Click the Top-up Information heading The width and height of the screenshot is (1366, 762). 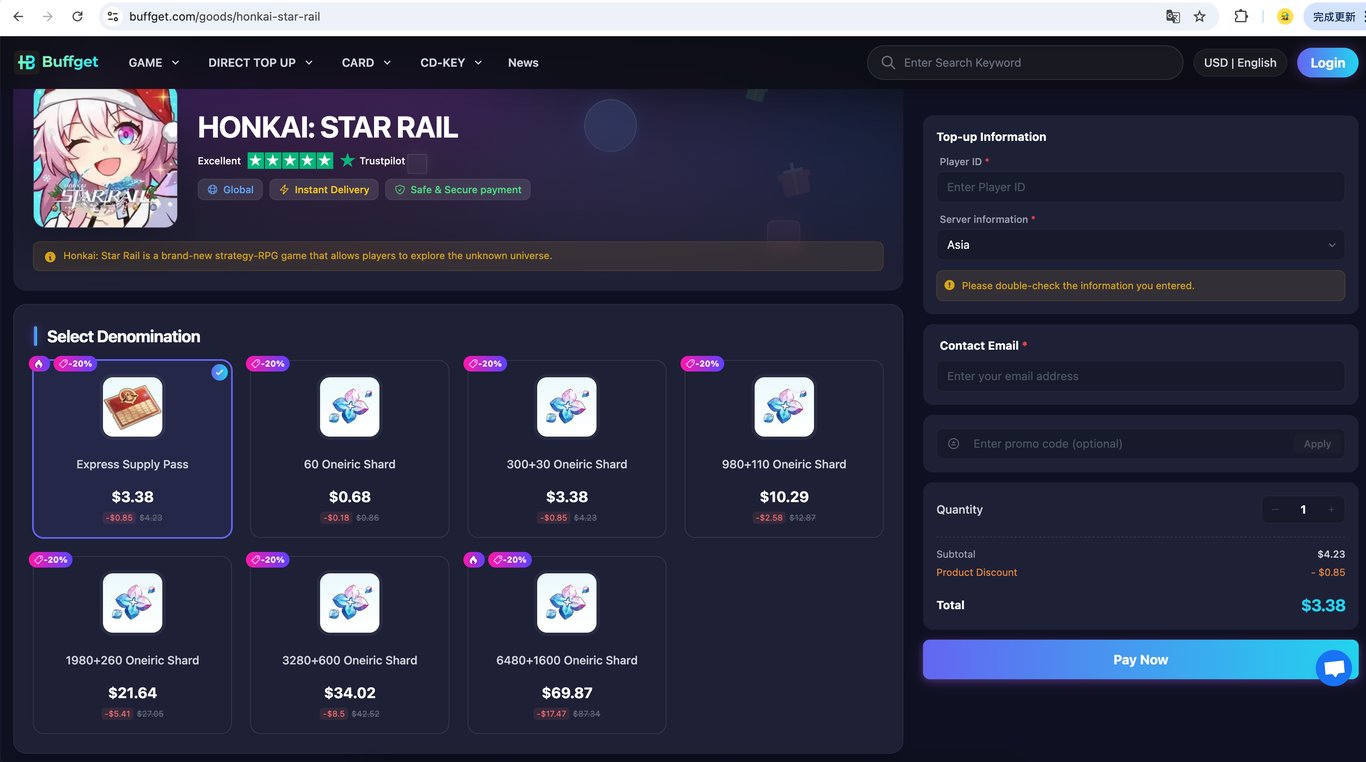991,137
